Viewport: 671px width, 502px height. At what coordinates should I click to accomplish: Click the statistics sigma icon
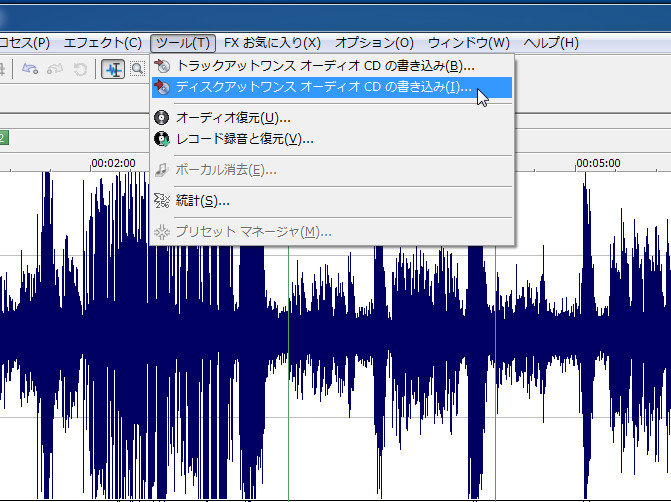pos(162,200)
